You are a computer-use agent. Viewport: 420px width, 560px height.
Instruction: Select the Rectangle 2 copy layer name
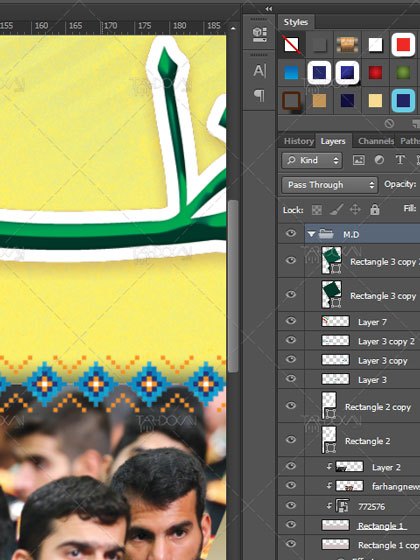378,407
